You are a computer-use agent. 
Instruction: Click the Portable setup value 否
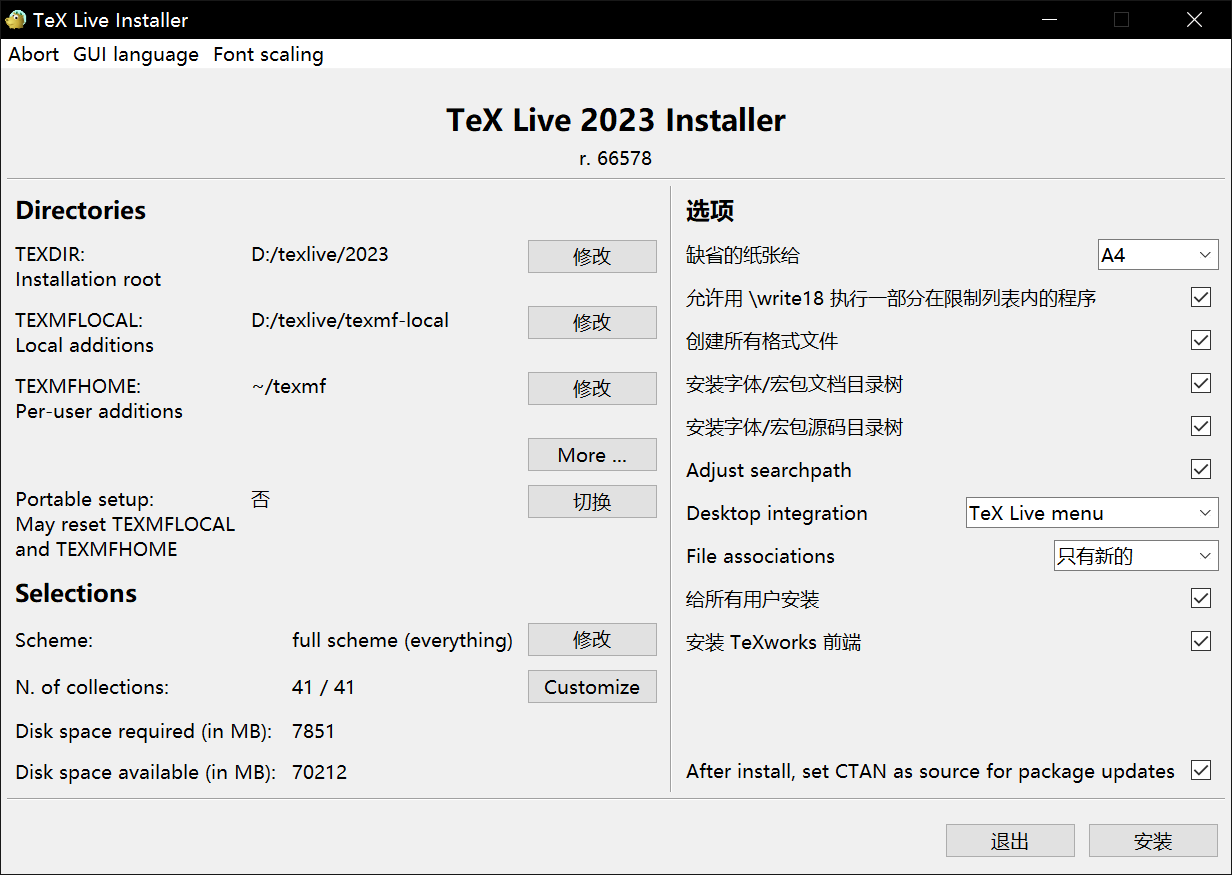tap(261, 499)
